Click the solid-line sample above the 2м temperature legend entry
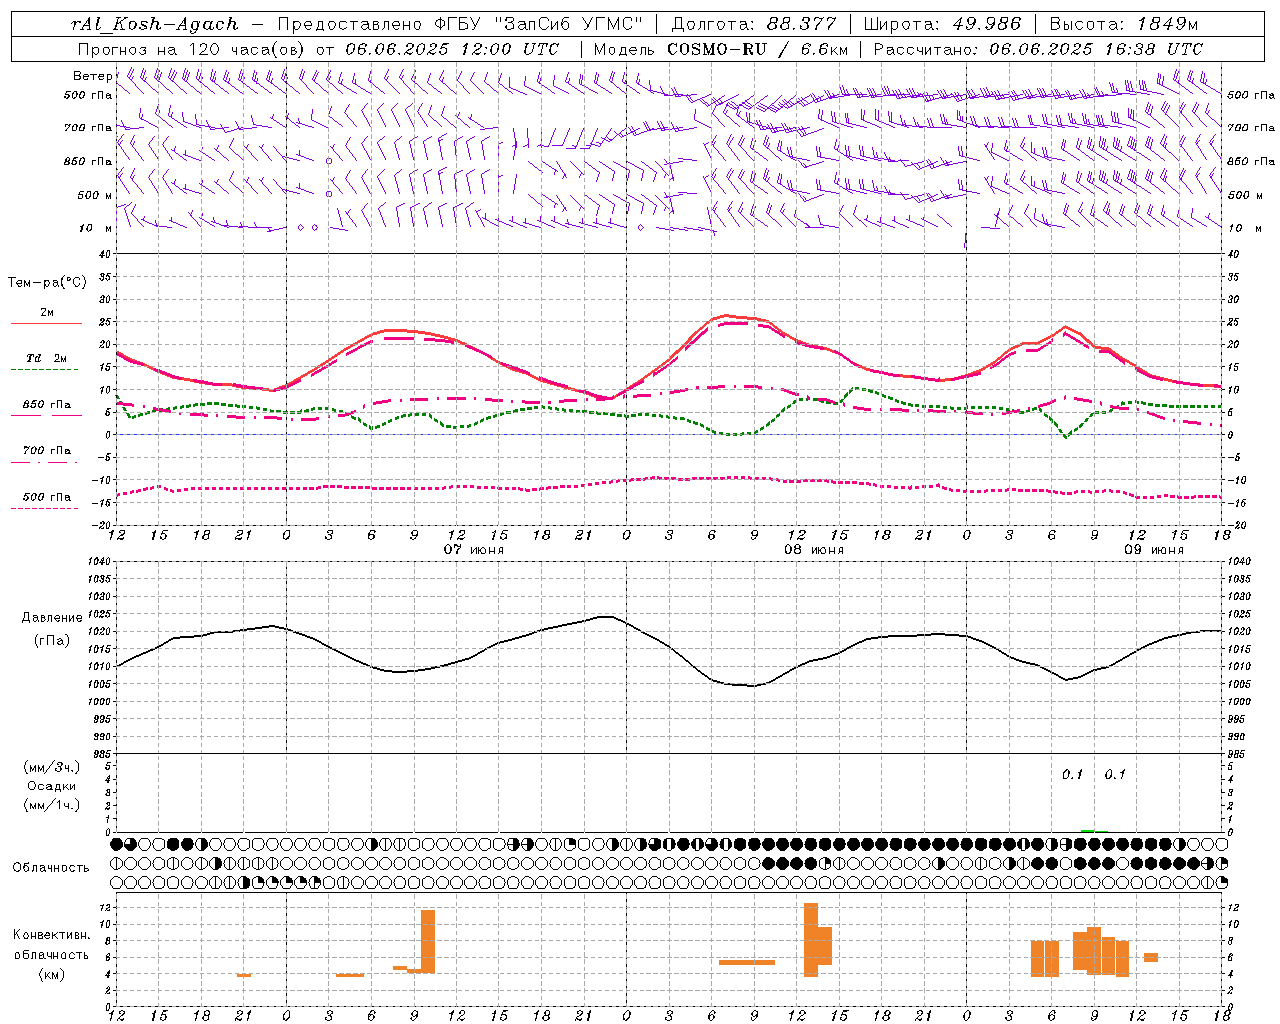The image size is (1280, 1024). 46,324
